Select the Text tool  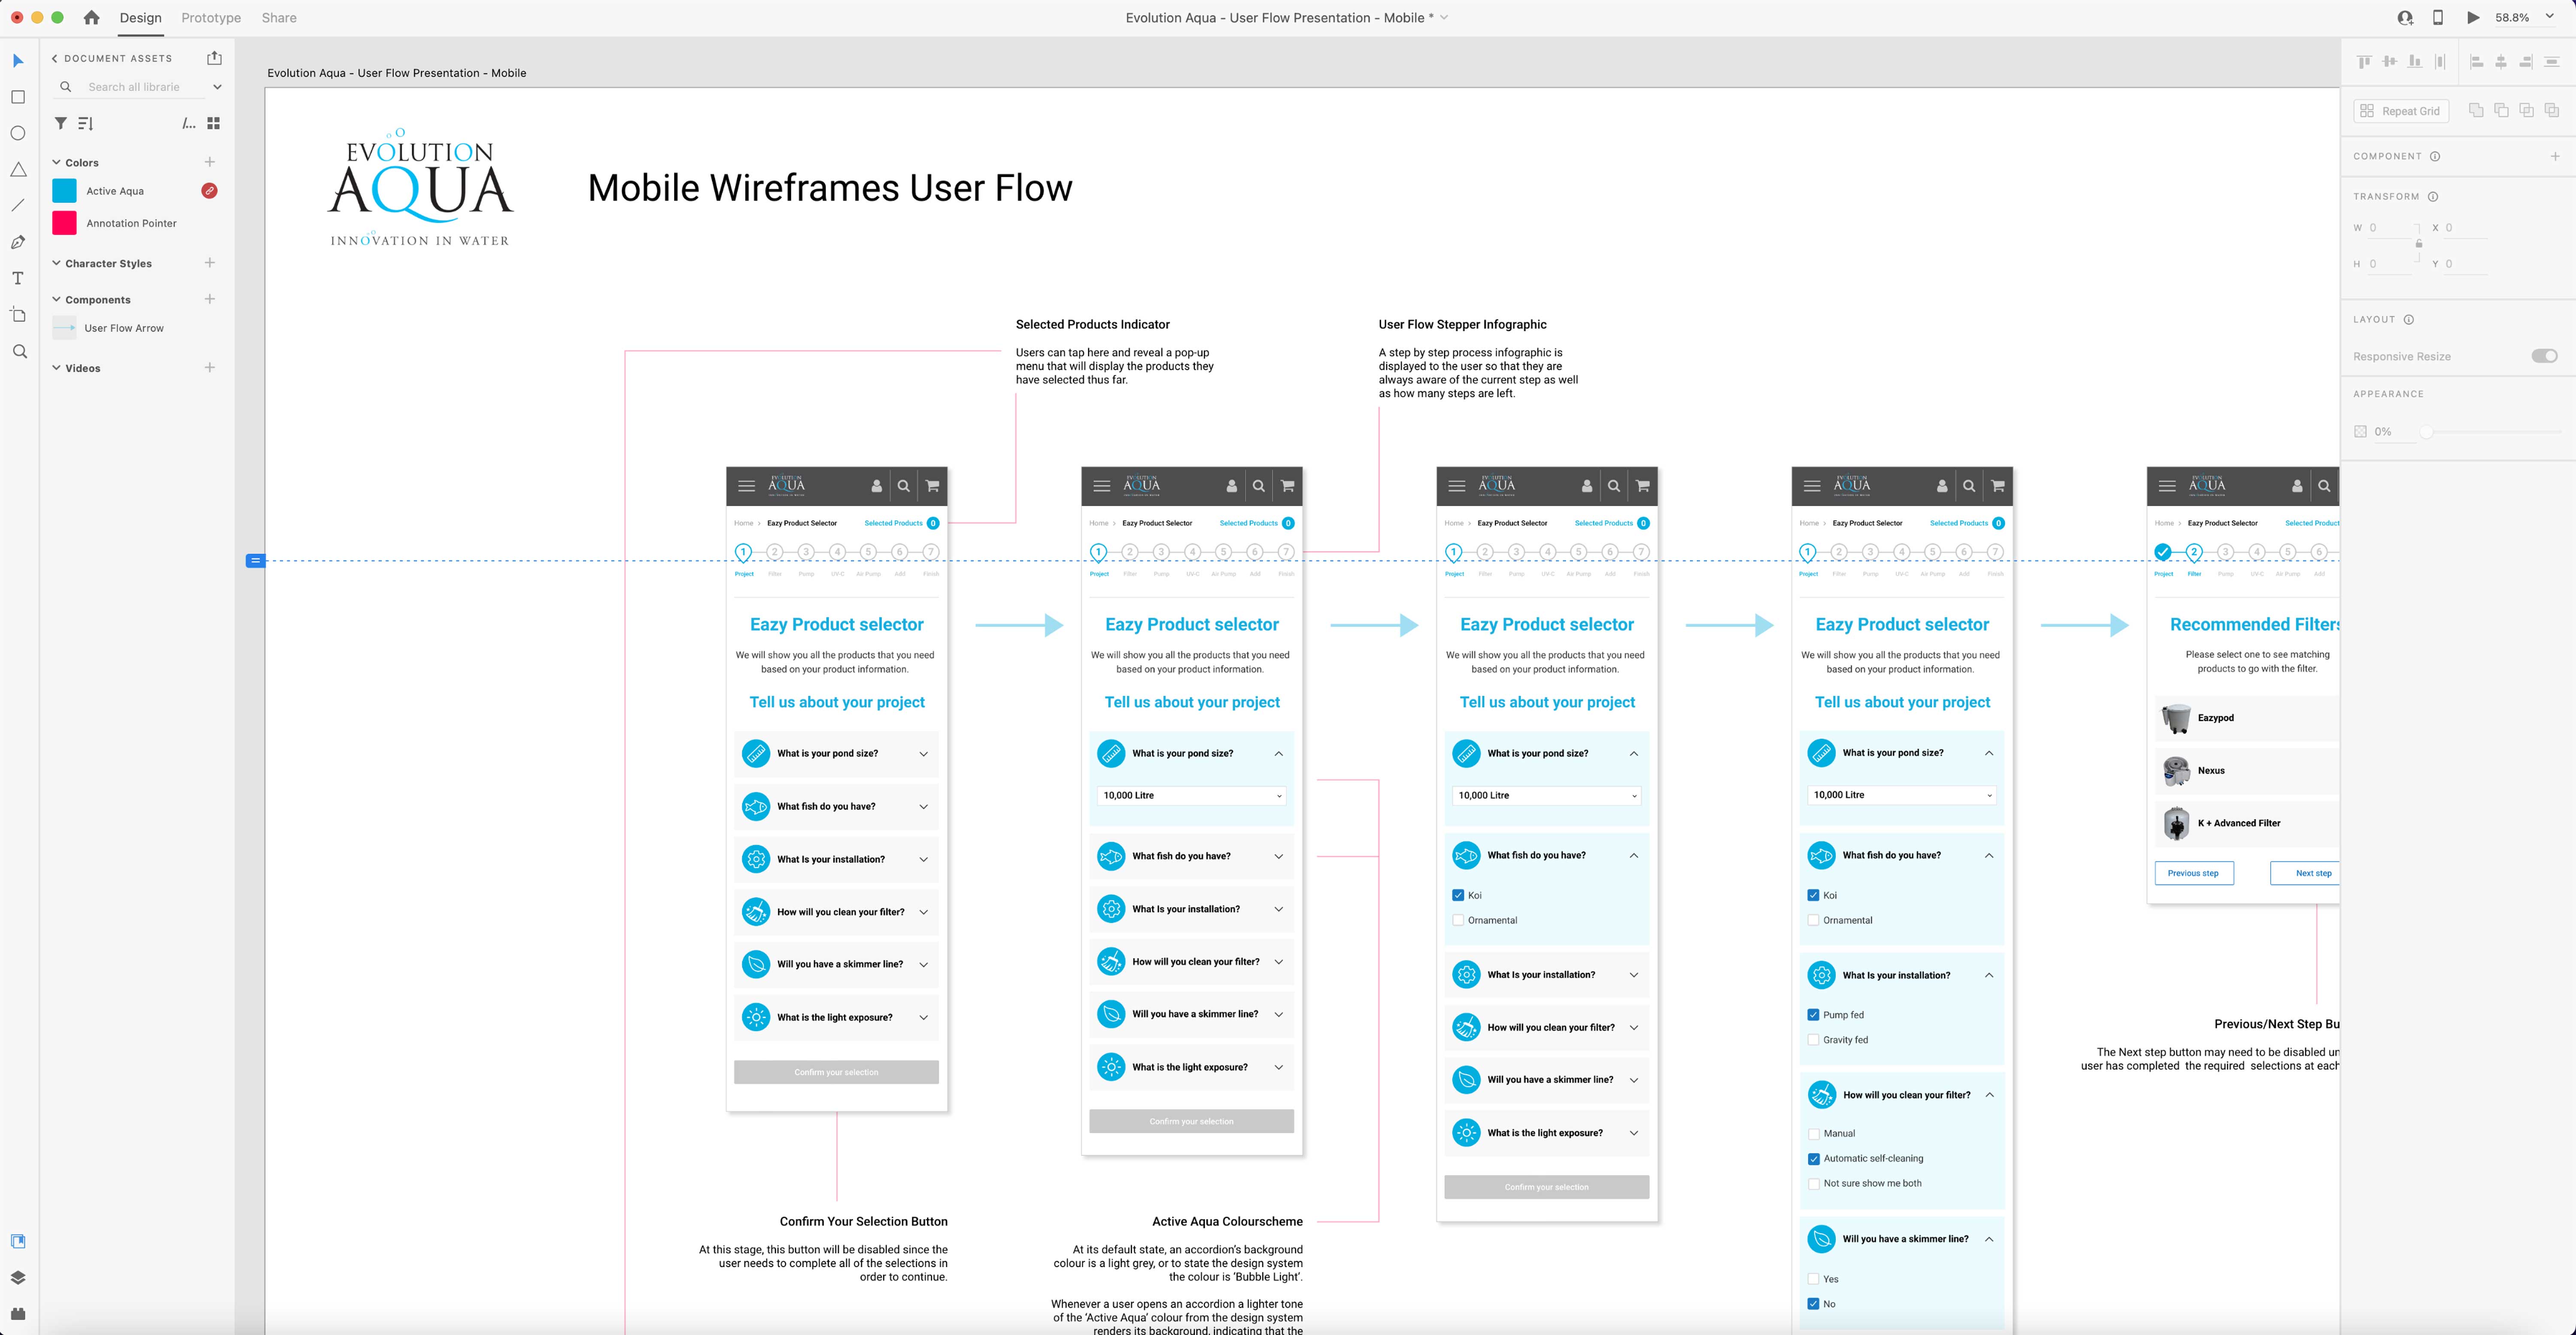18,278
